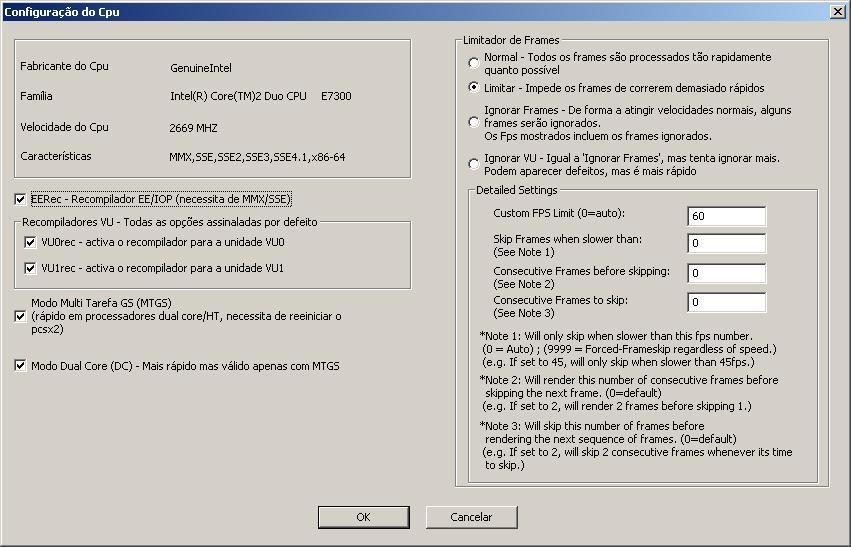Click Consecutive Frames before skipping field
851x547 pixels.
point(727,273)
